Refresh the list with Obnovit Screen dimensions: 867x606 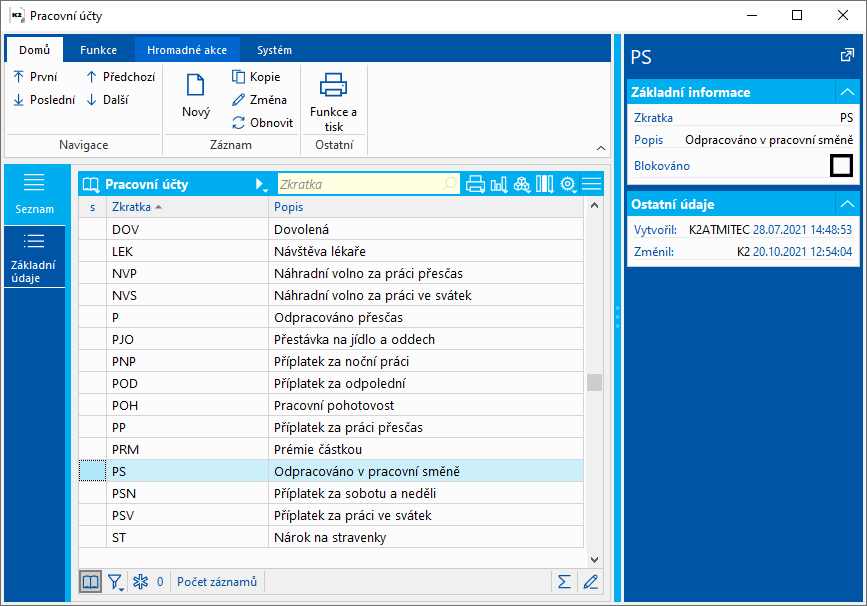pyautogui.click(x=263, y=123)
